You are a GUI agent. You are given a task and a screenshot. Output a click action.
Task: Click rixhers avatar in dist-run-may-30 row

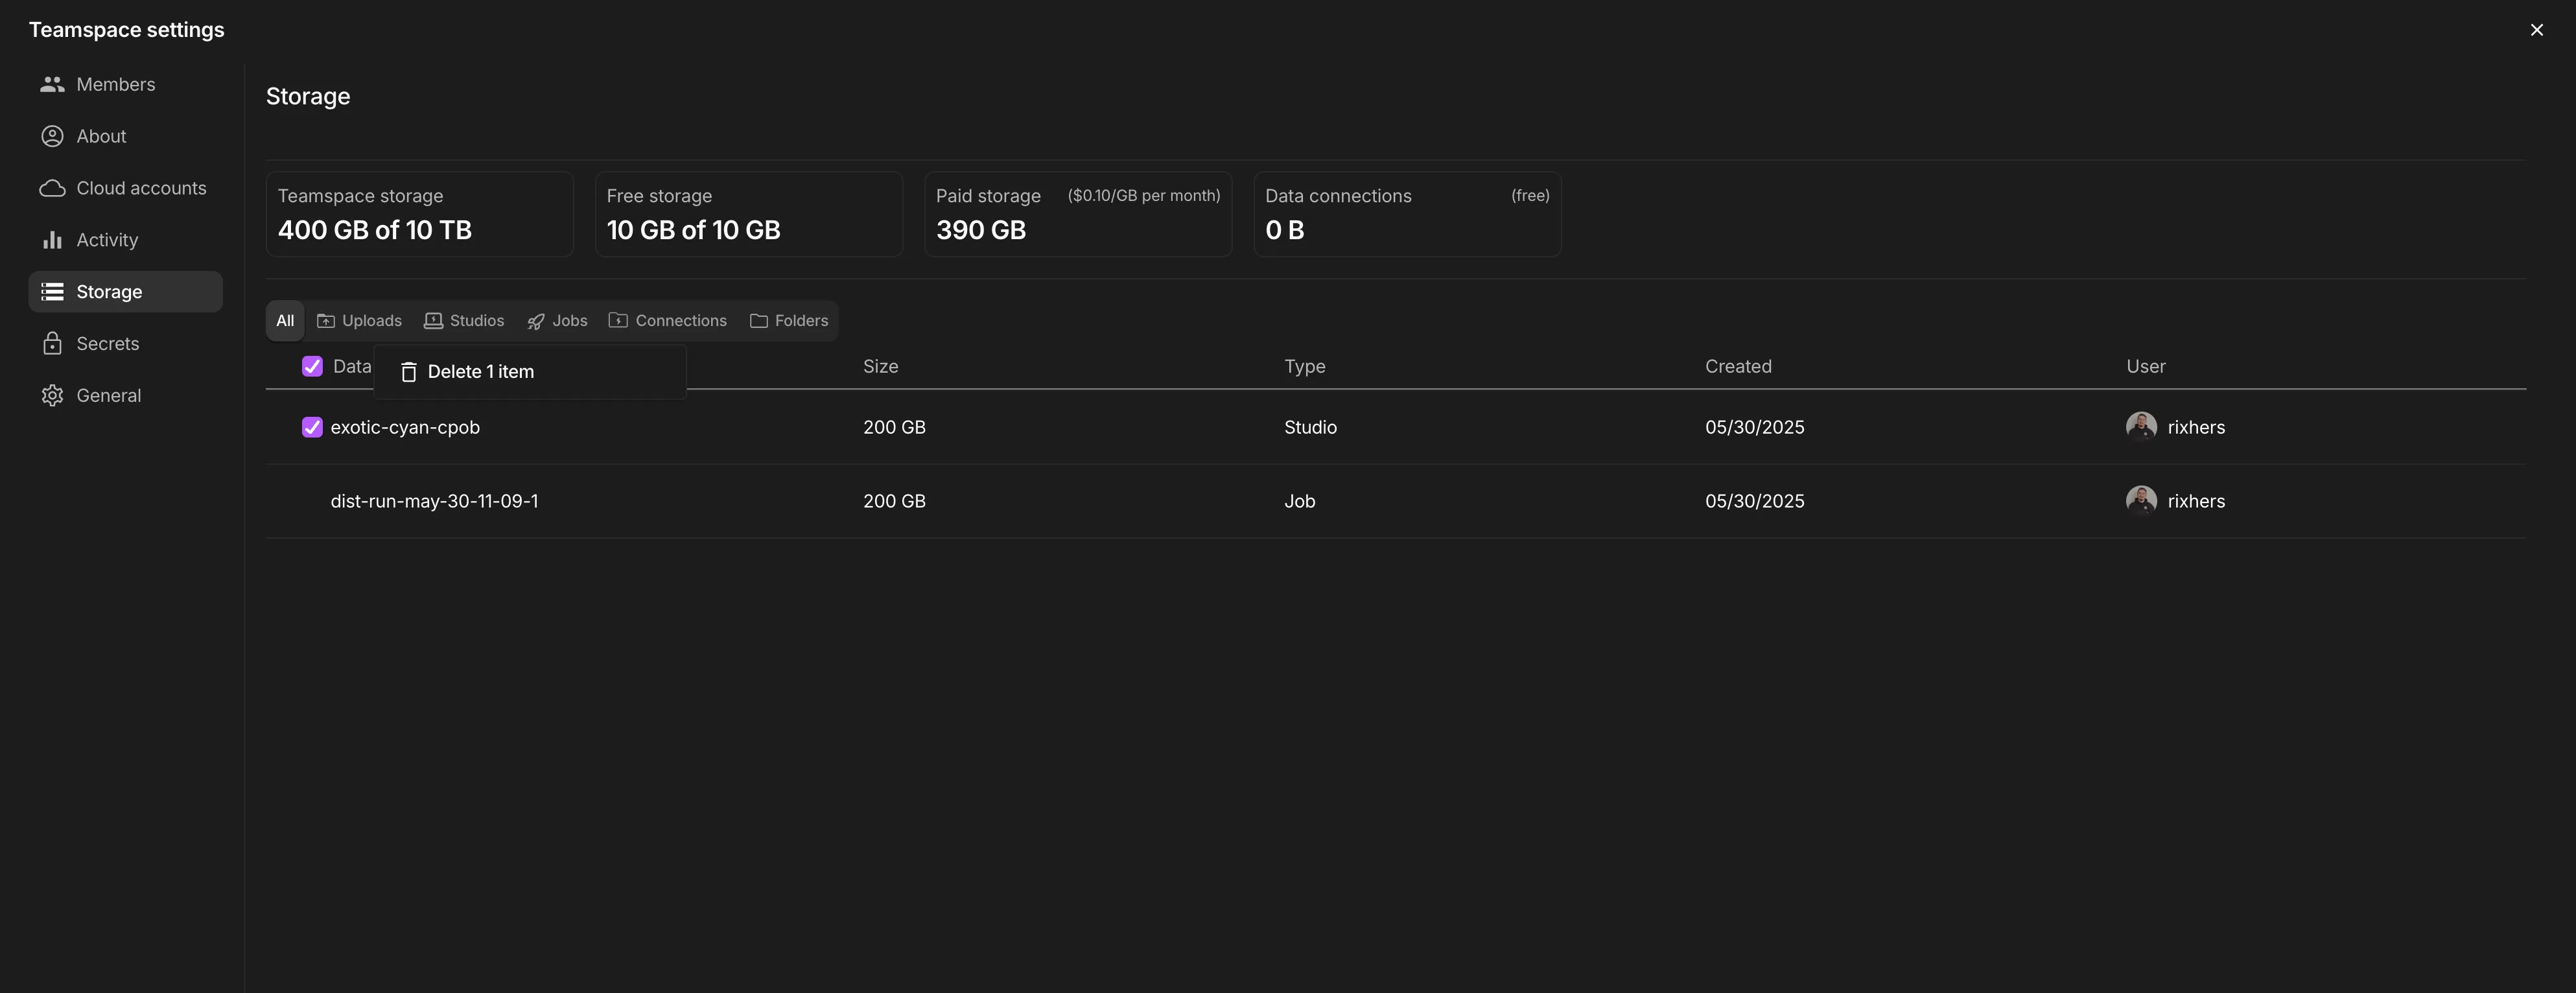coord(2141,501)
